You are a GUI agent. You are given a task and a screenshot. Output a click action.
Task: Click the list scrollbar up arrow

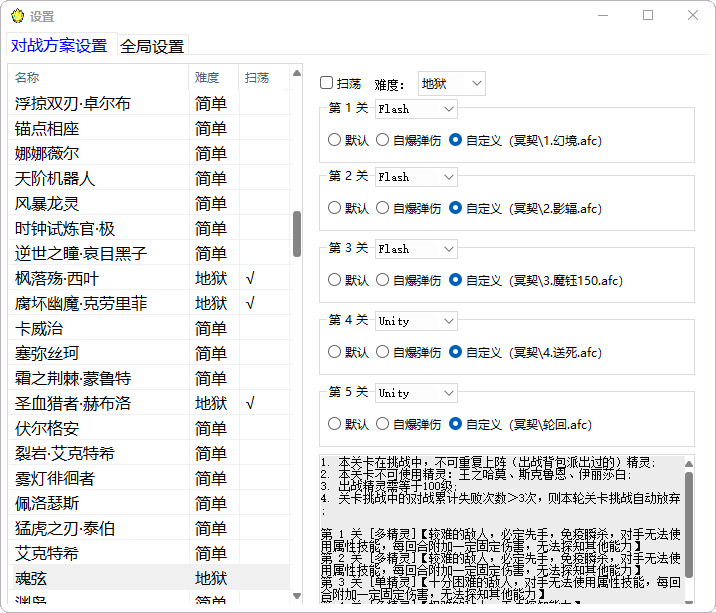pyautogui.click(x=297, y=73)
